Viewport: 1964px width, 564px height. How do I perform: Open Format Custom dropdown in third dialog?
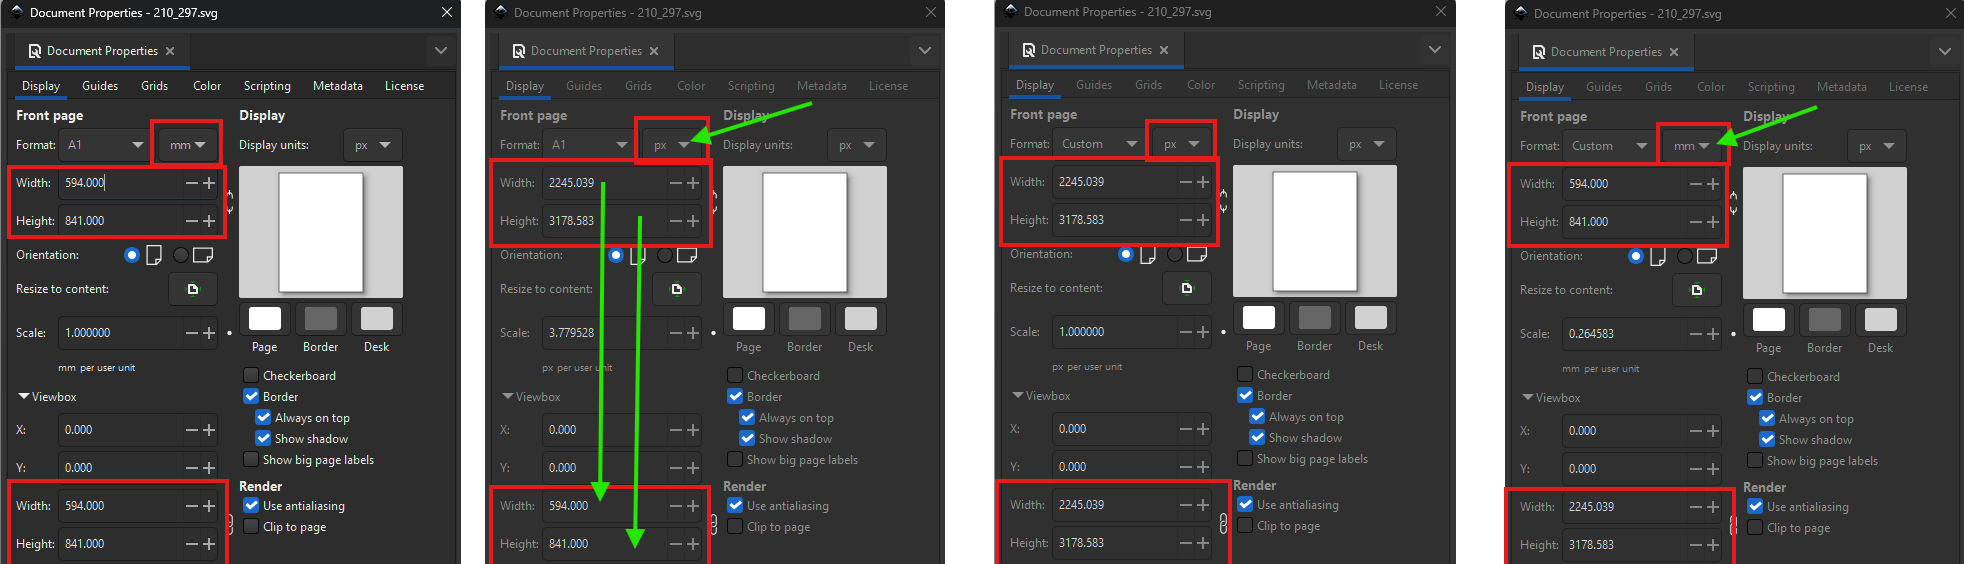pyautogui.click(x=1098, y=144)
